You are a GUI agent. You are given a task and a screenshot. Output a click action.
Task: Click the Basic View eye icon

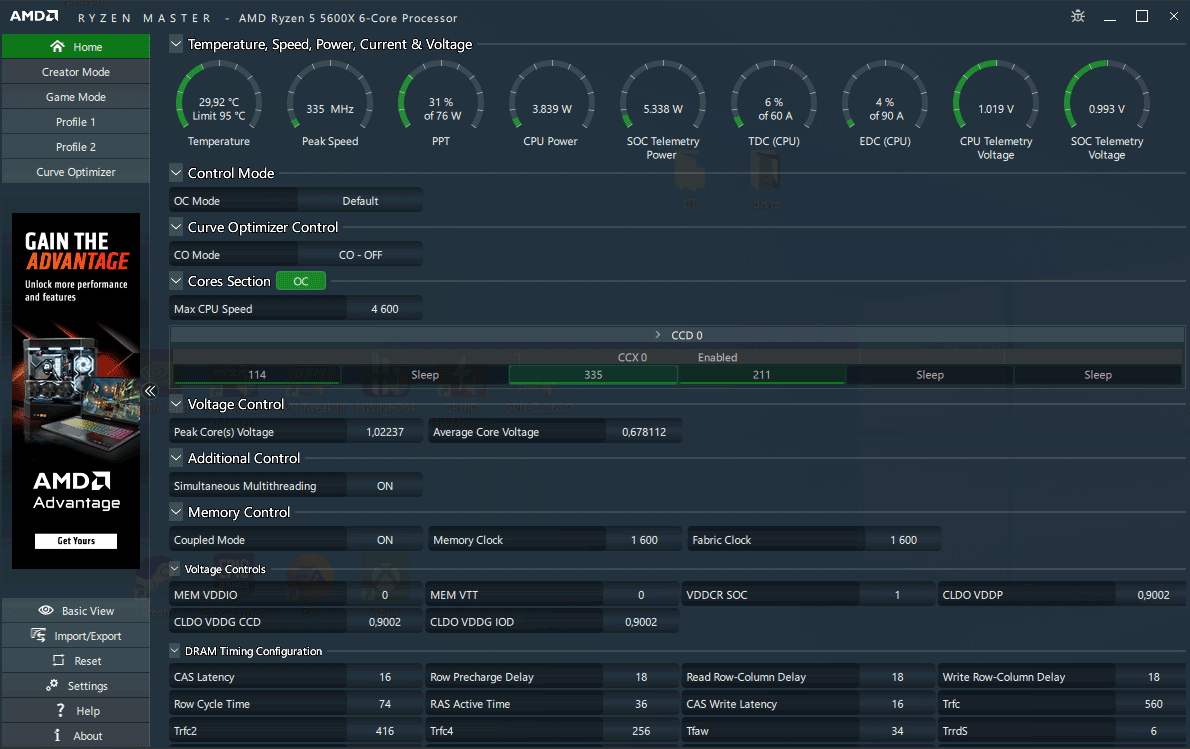click(45, 610)
